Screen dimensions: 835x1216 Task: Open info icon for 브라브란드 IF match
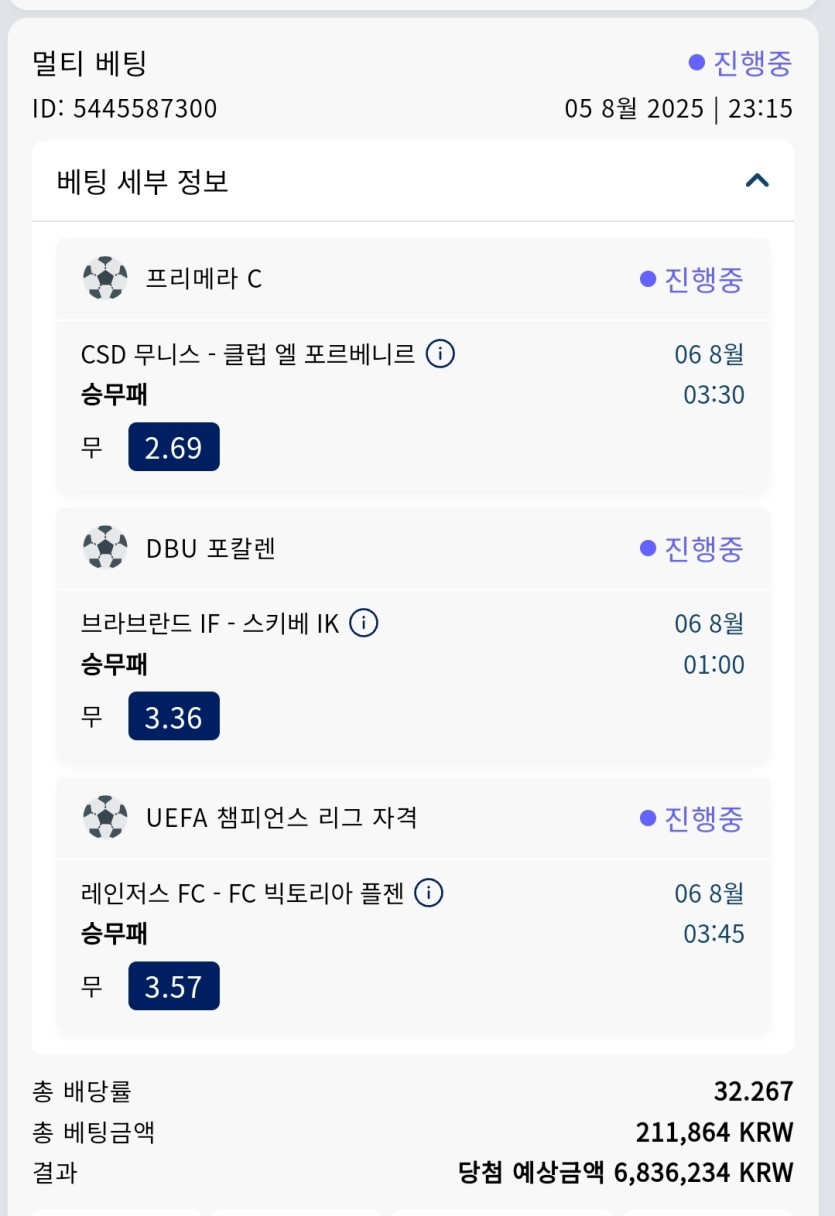click(364, 624)
